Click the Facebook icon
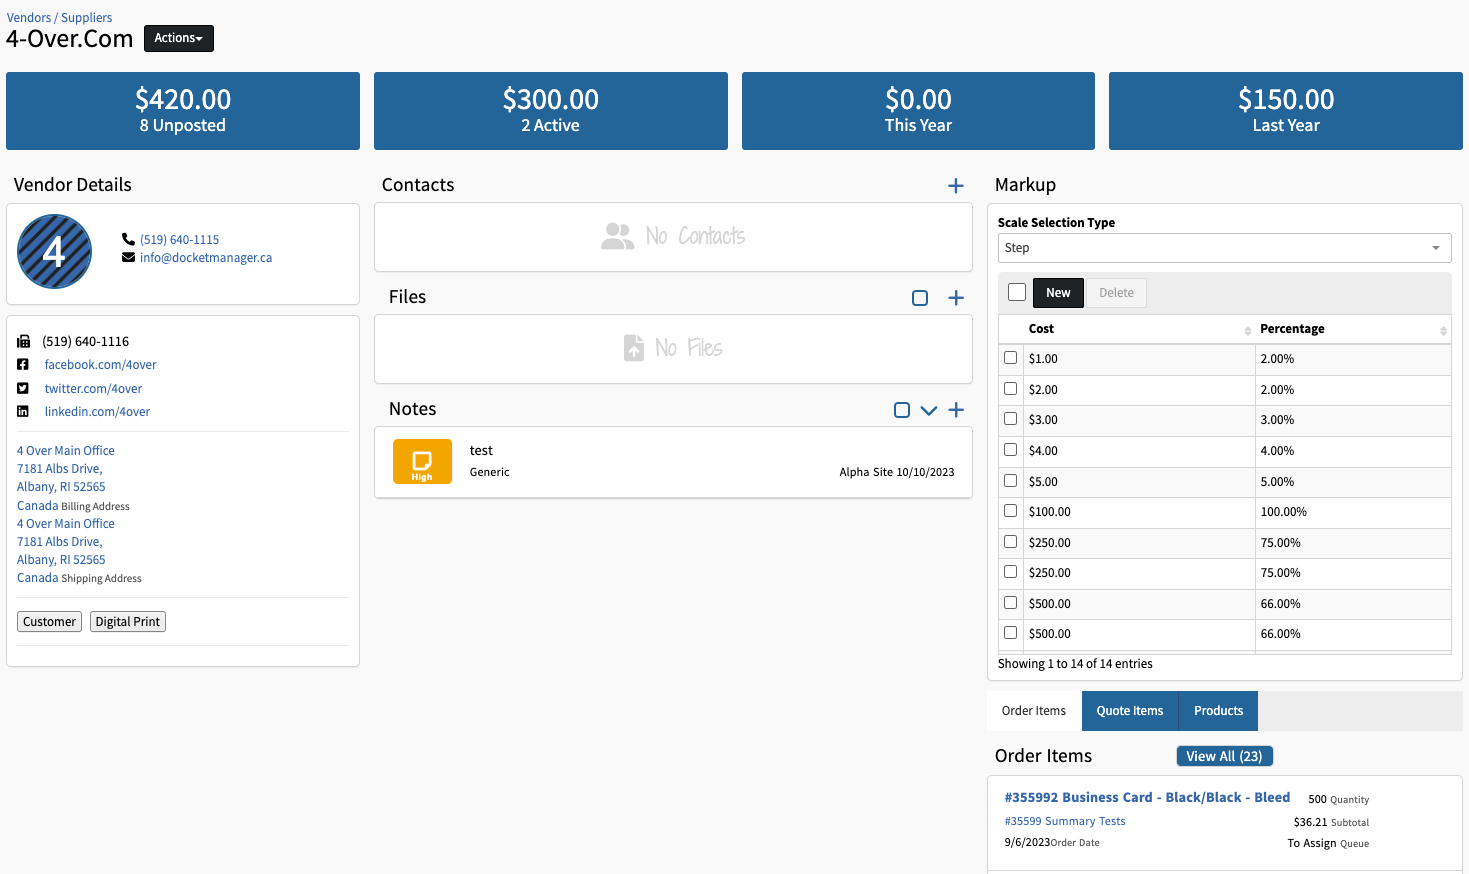 pyautogui.click(x=23, y=364)
